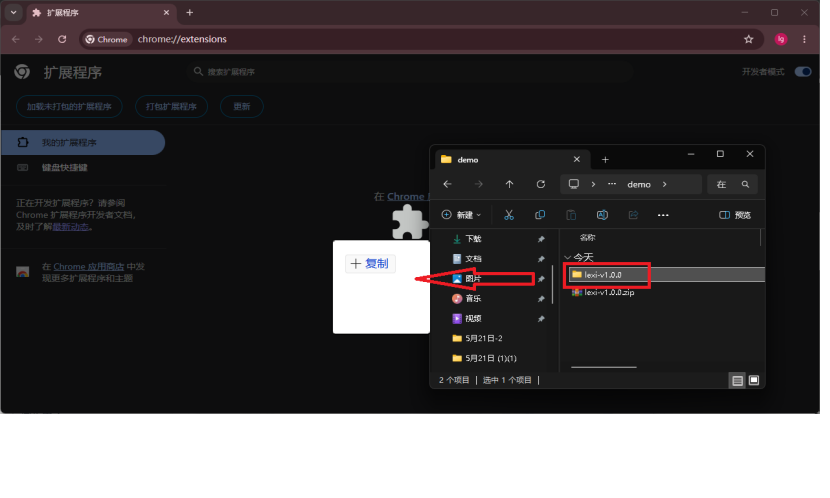Click 打包扩展程序 button

point(172,107)
